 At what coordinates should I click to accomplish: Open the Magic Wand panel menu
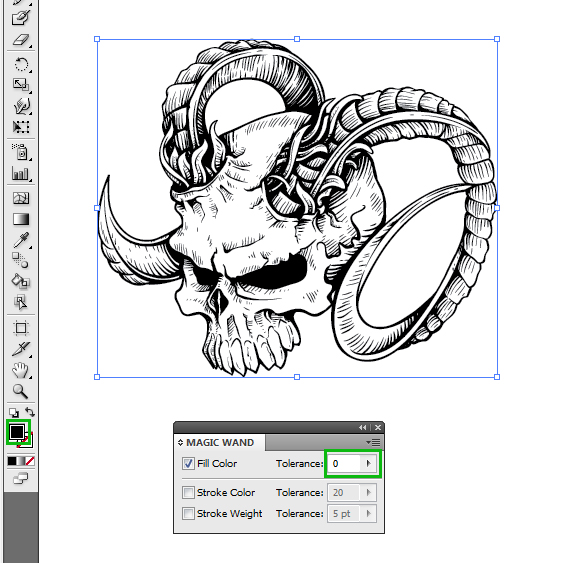coord(373,442)
